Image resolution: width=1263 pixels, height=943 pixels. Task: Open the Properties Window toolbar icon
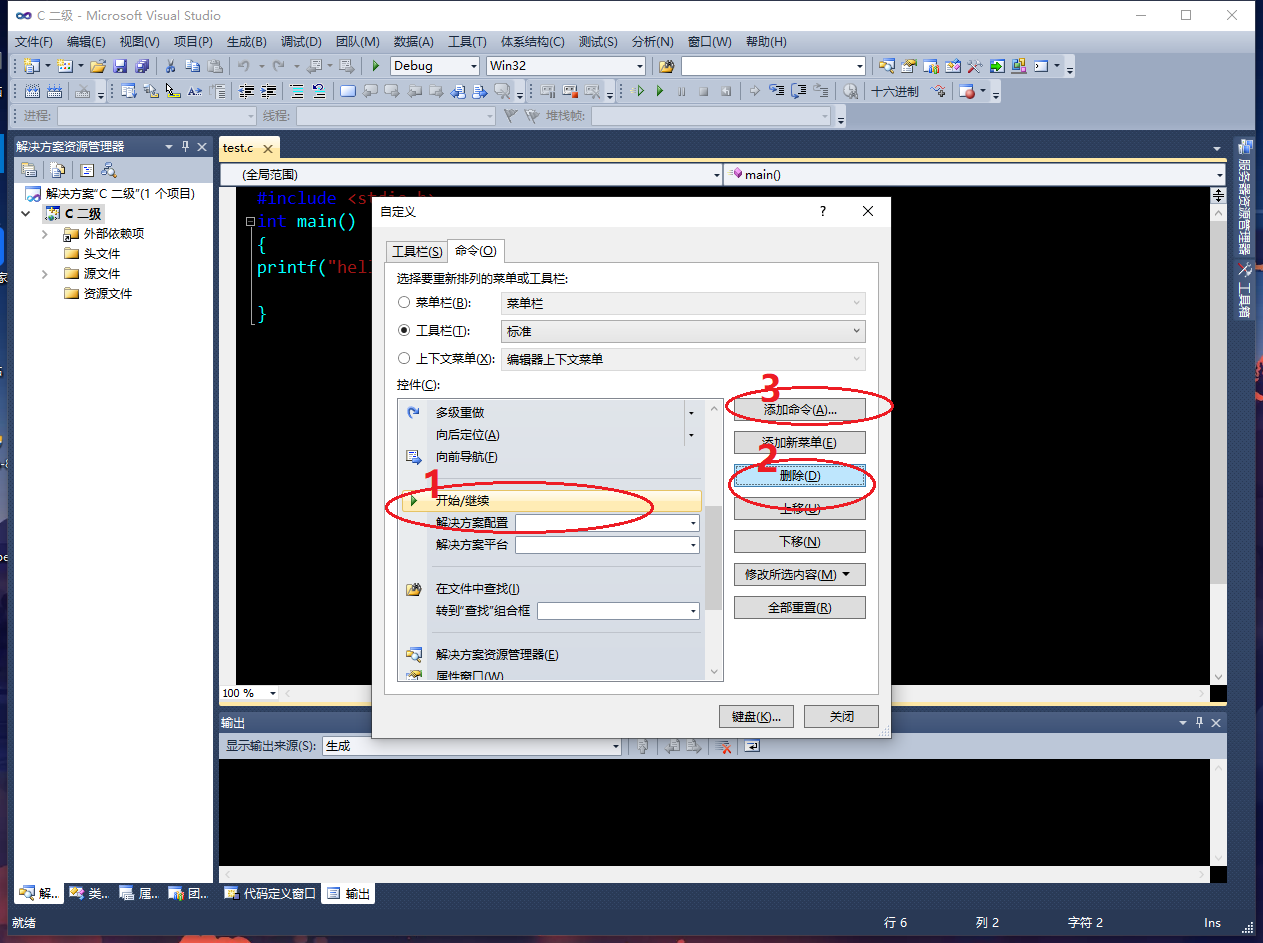pyautogui.click(x=908, y=66)
